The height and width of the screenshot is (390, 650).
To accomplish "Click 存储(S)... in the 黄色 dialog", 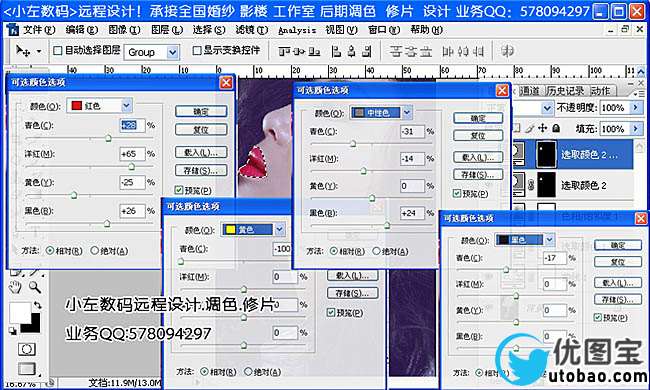I will click(x=352, y=293).
